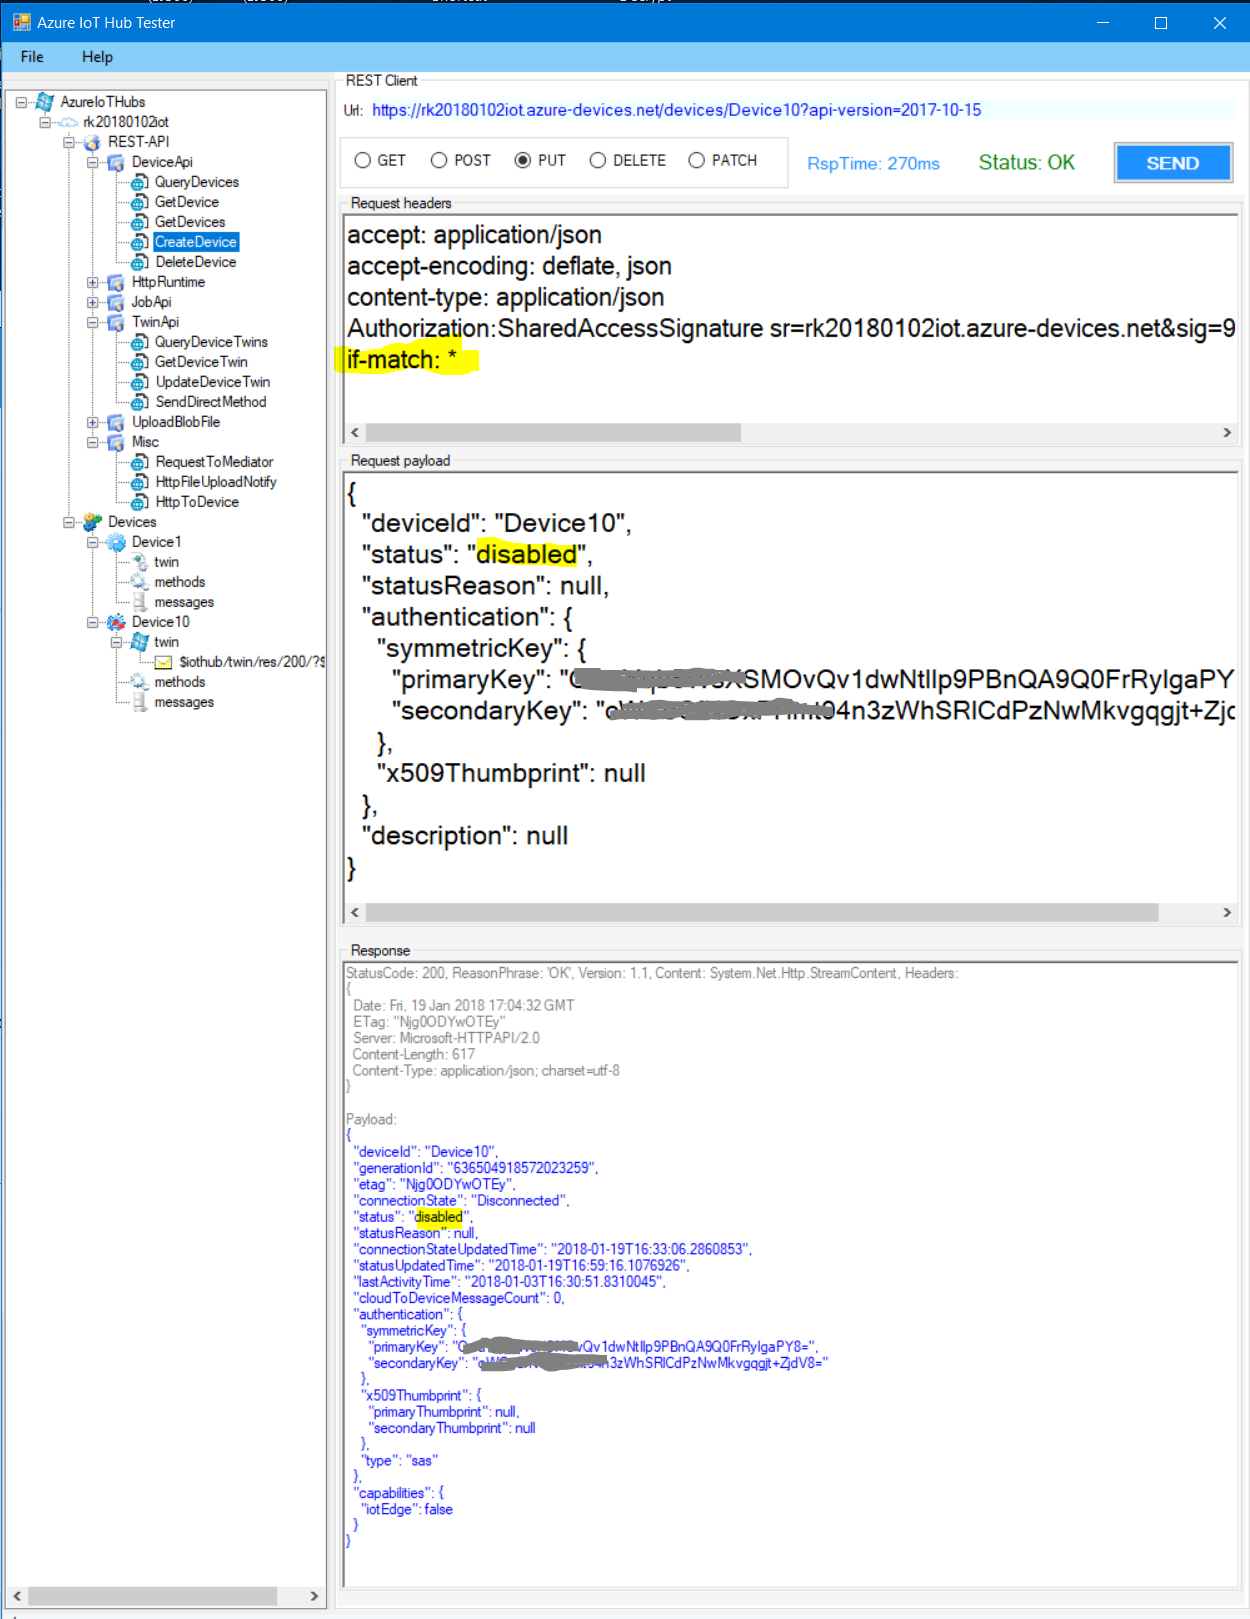Click the Devices group icon
The image size is (1250, 1619).
[92, 522]
